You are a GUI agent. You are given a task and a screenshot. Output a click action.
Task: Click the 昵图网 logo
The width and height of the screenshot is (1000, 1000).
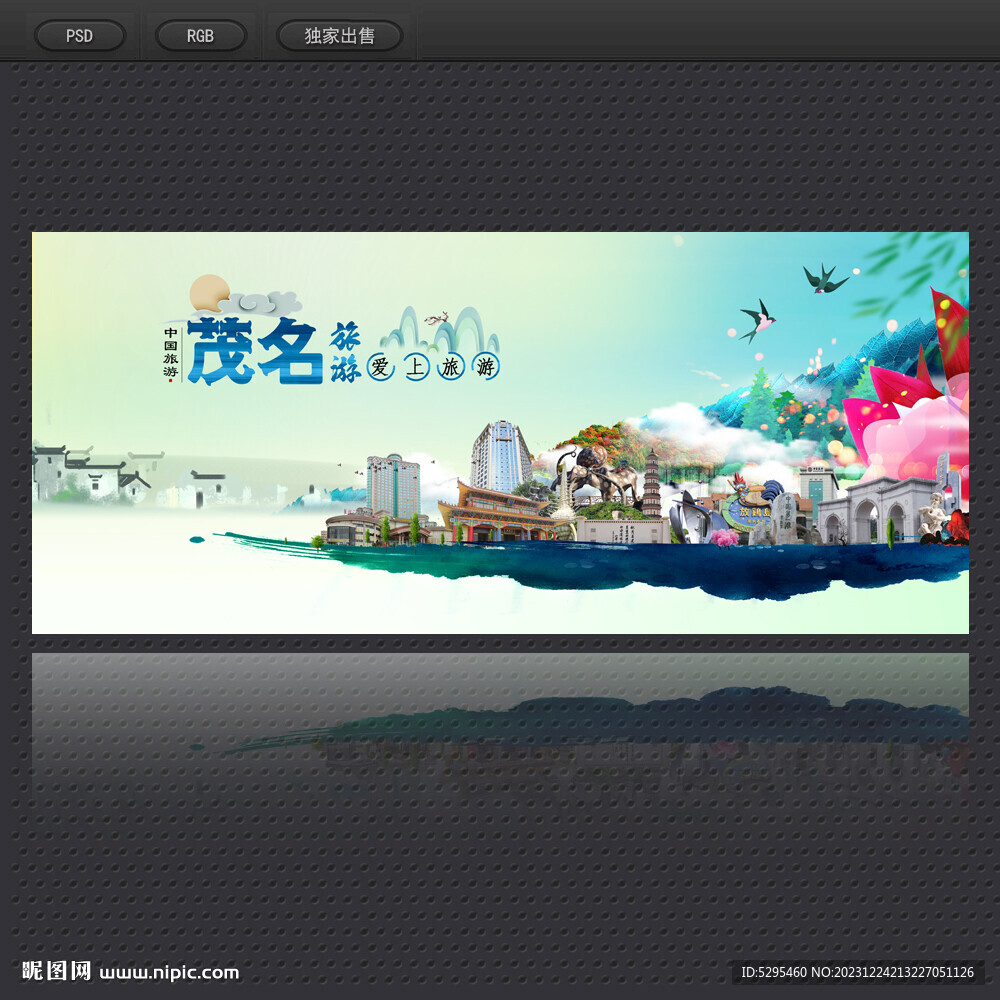pos(56,971)
